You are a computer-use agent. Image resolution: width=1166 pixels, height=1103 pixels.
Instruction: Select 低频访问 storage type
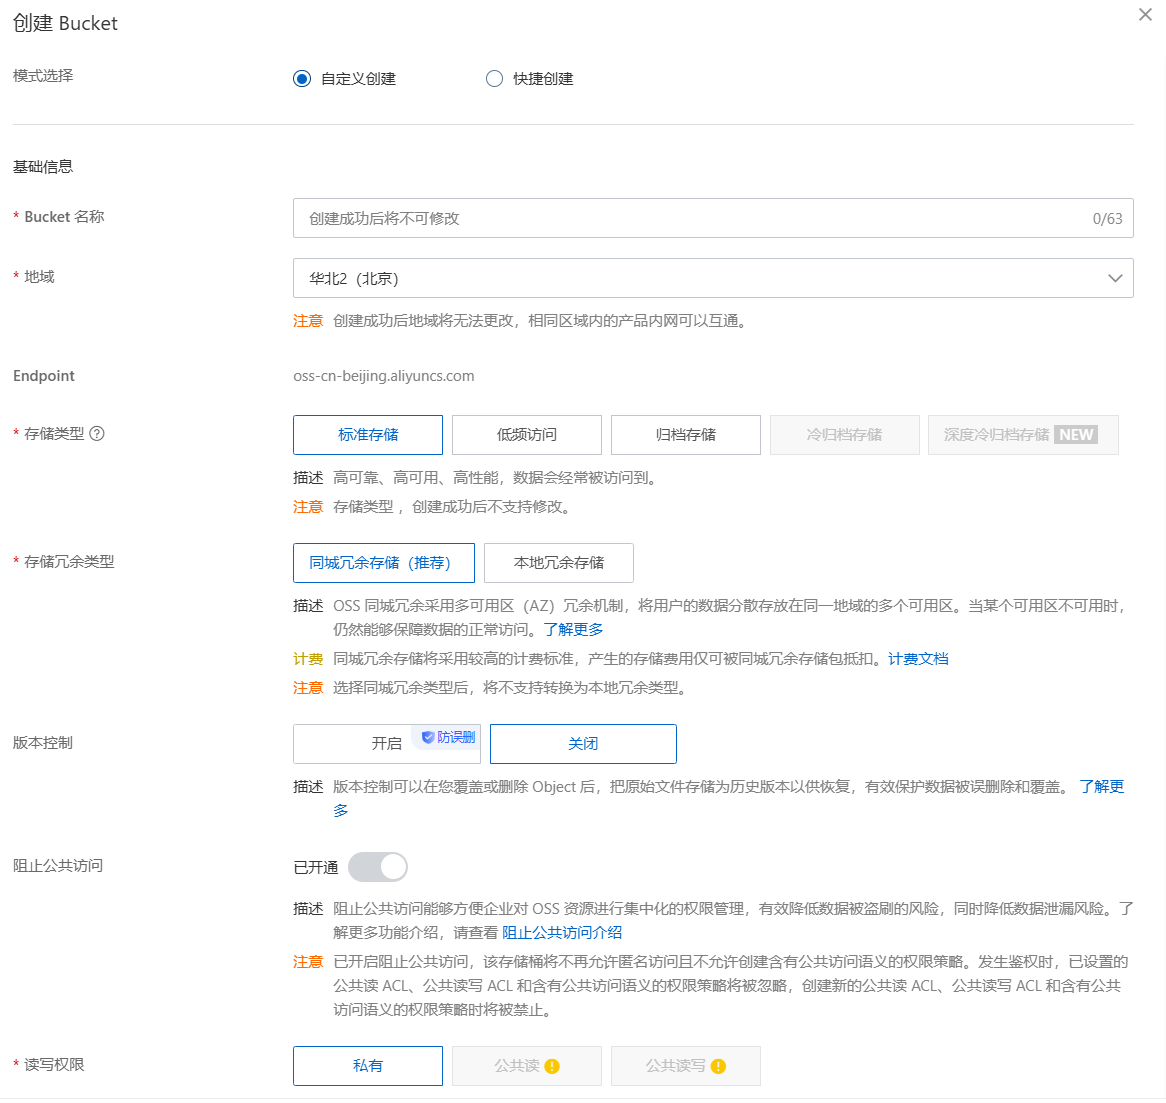point(527,435)
